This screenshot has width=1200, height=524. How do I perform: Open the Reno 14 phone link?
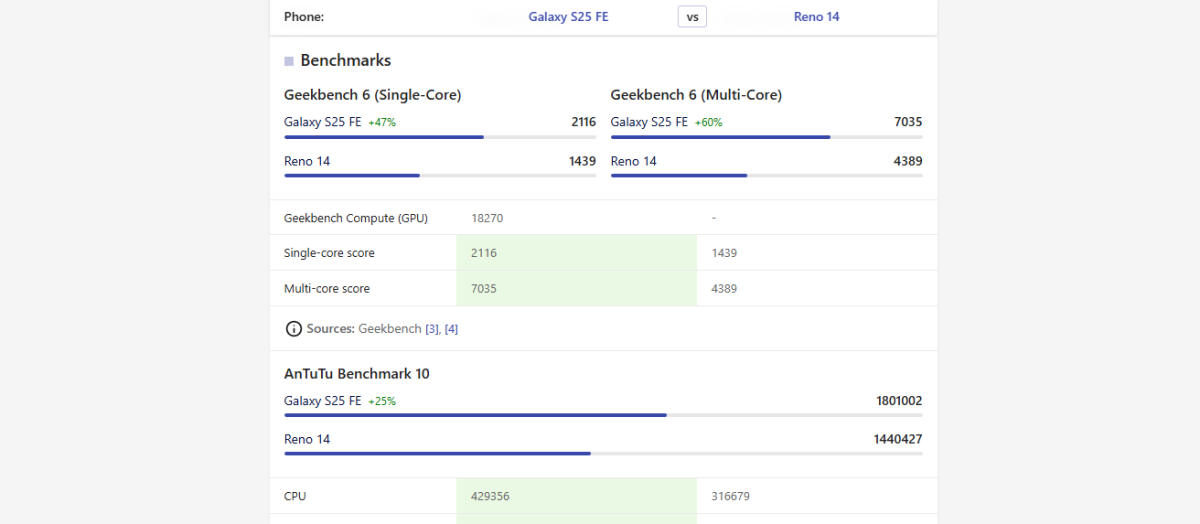pyautogui.click(x=816, y=17)
